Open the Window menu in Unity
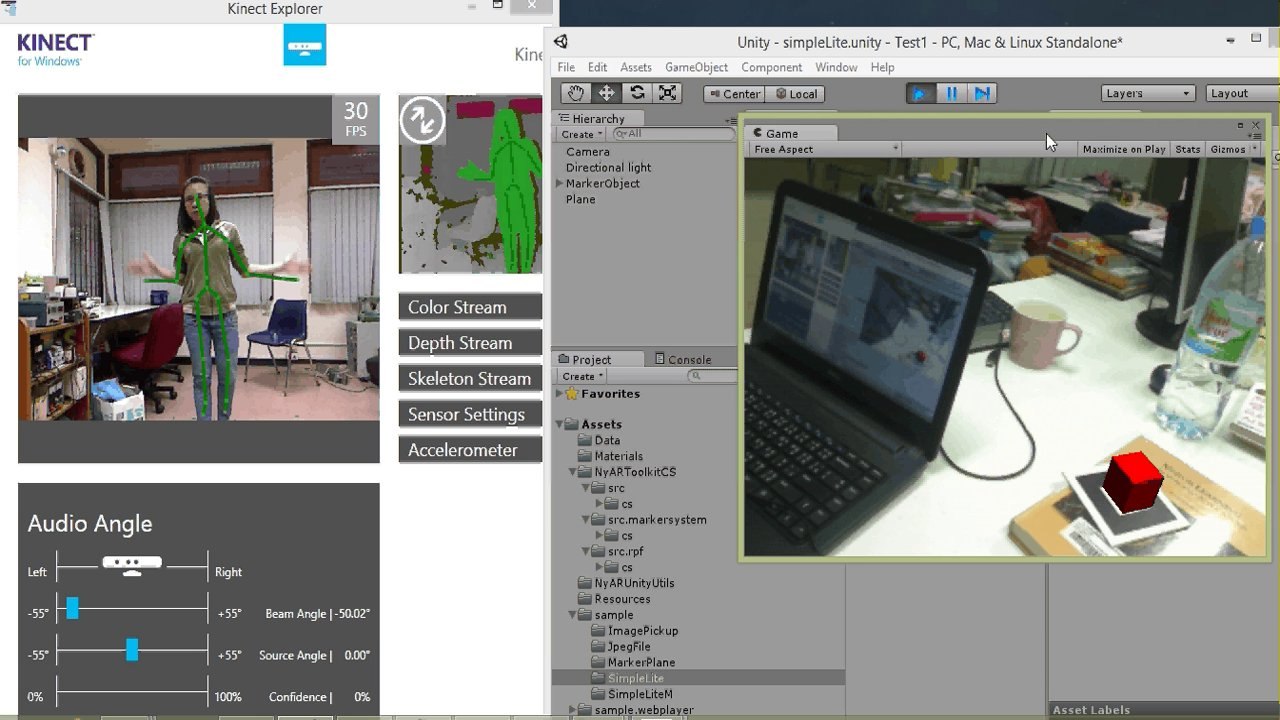The width and height of the screenshot is (1280, 720). pyautogui.click(x=836, y=67)
